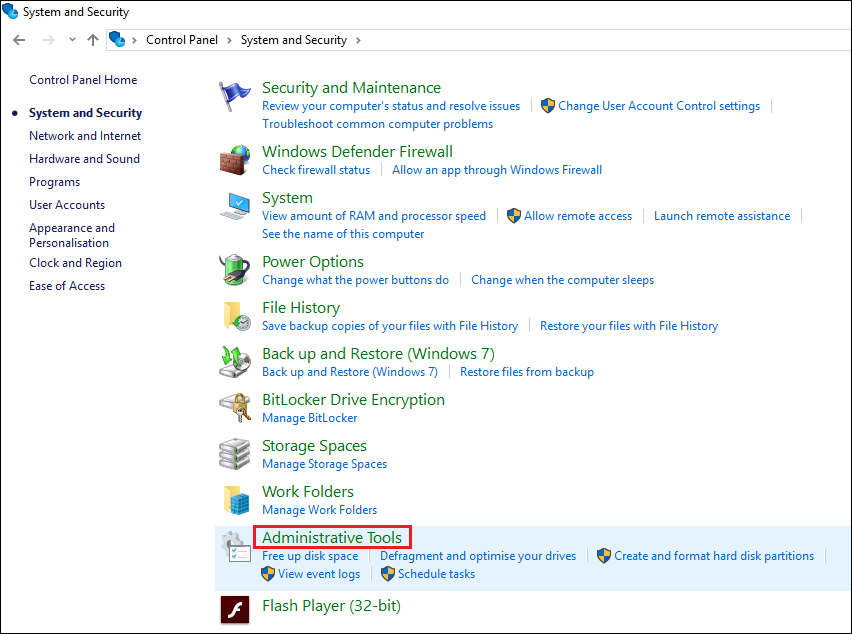
Task: Click Save backup copies of your files
Action: click(390, 326)
